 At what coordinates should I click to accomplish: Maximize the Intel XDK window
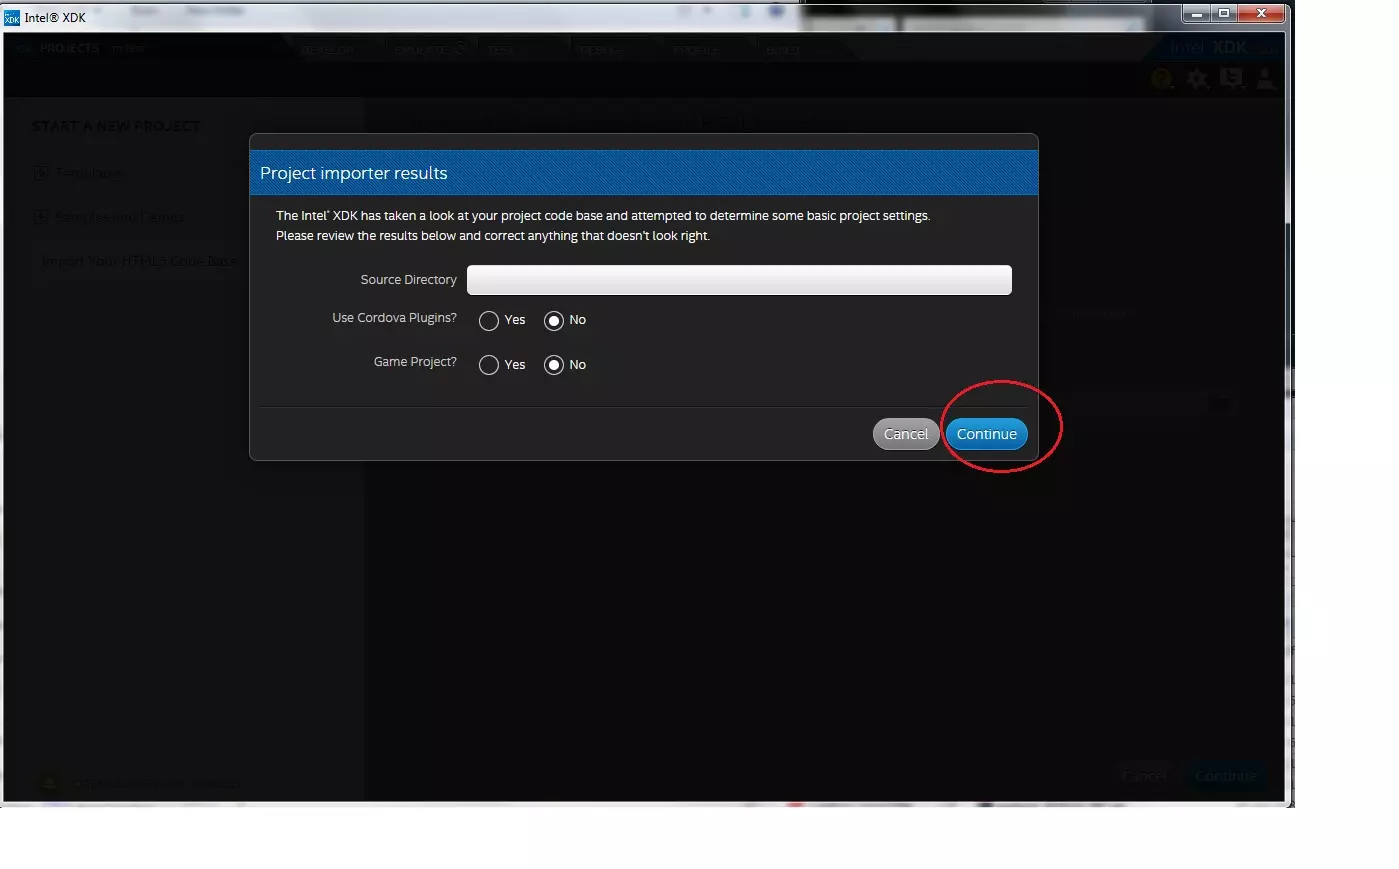pyautogui.click(x=1224, y=13)
